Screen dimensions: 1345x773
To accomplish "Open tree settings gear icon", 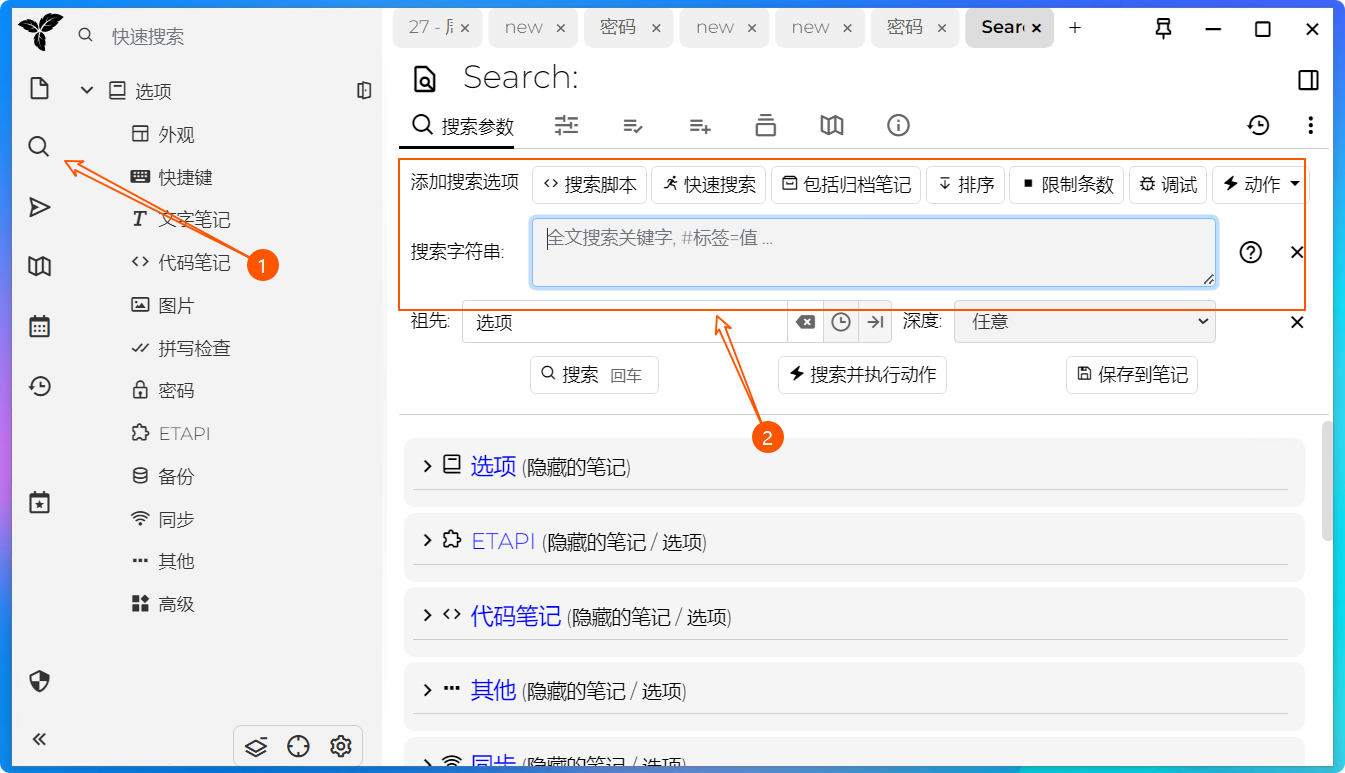I will pyautogui.click(x=341, y=746).
